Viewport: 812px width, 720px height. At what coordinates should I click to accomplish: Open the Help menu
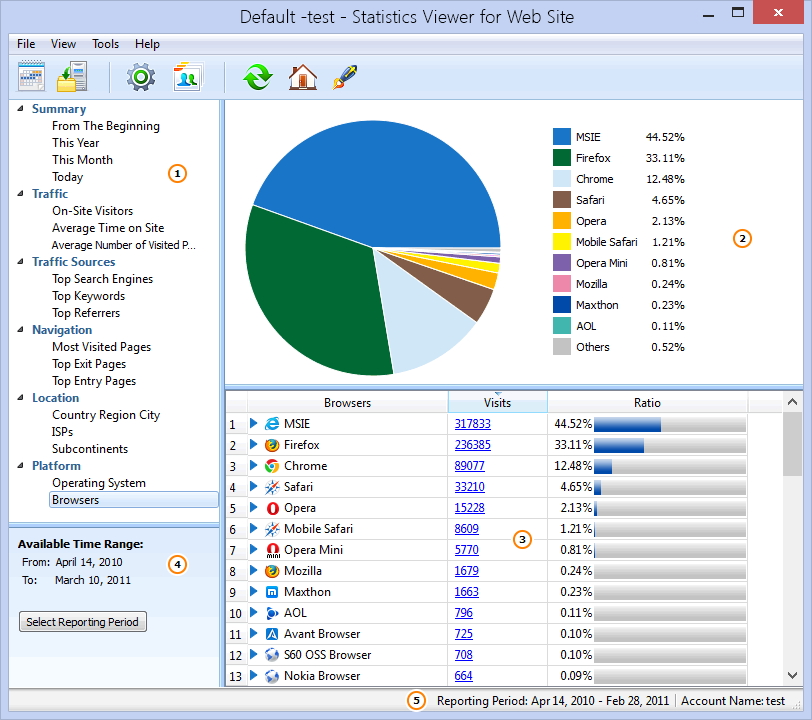coord(147,44)
